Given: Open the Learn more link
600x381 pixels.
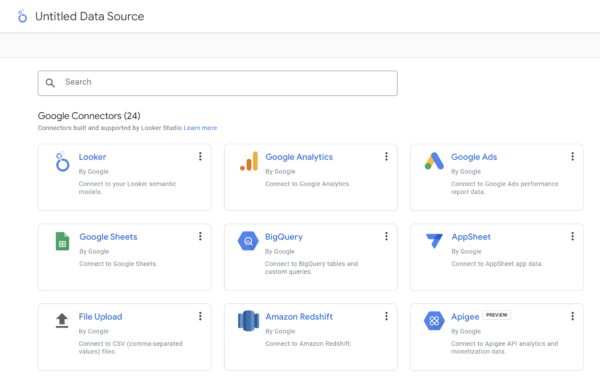Looking at the screenshot, I should (x=200, y=128).
